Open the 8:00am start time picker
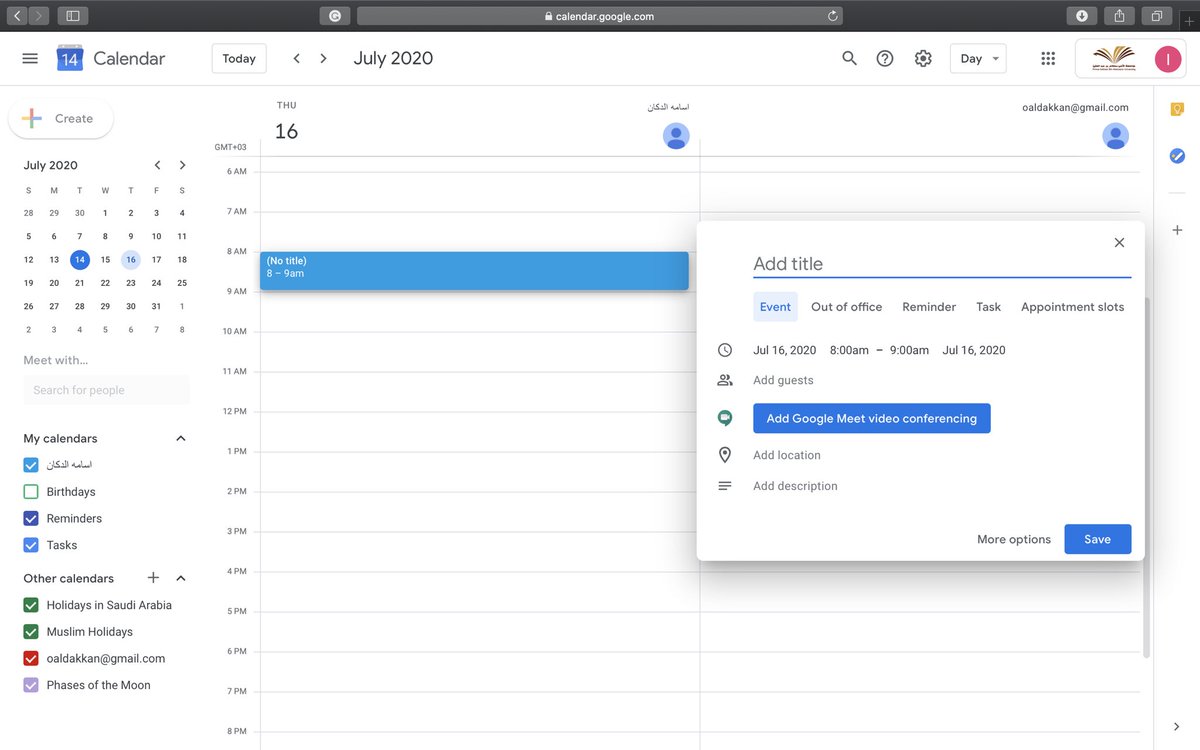 coord(849,350)
